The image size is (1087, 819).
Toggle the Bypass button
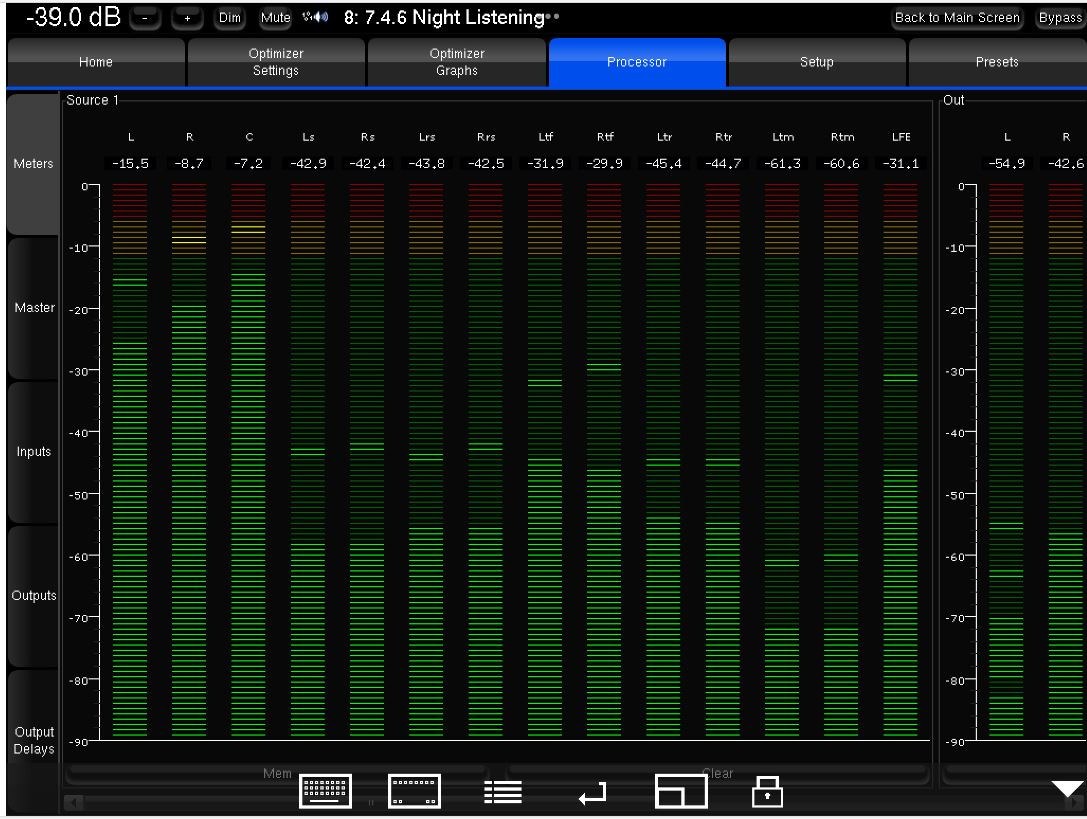[x=1060, y=17]
